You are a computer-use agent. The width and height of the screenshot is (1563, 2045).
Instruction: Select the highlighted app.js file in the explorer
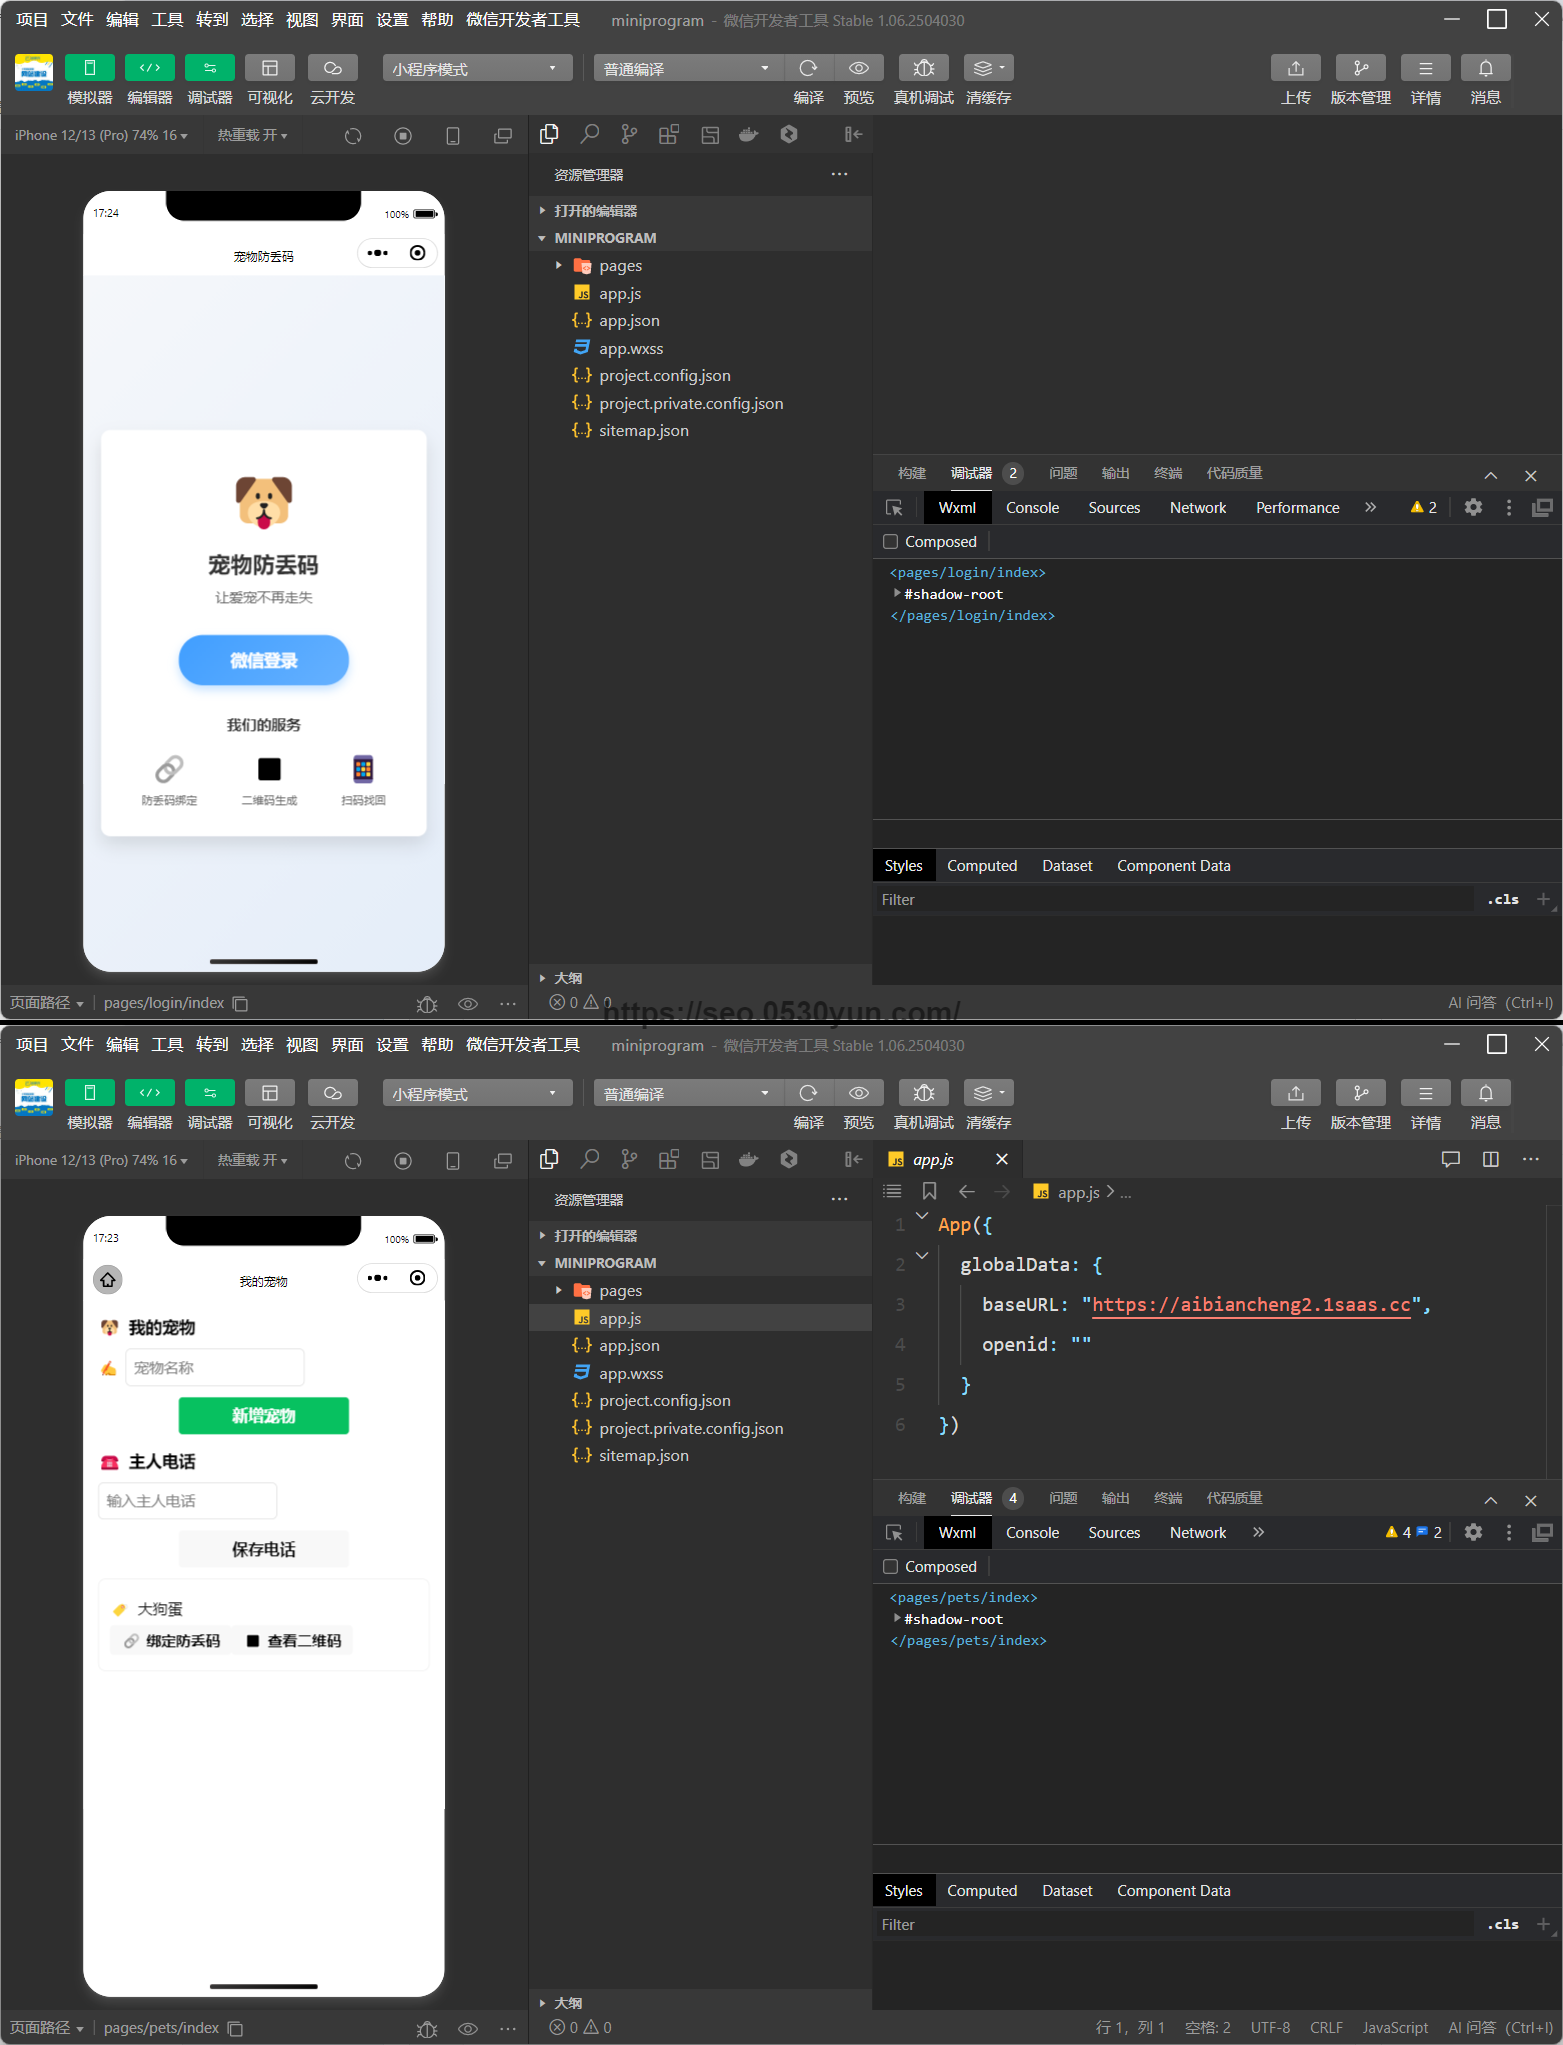(620, 1319)
